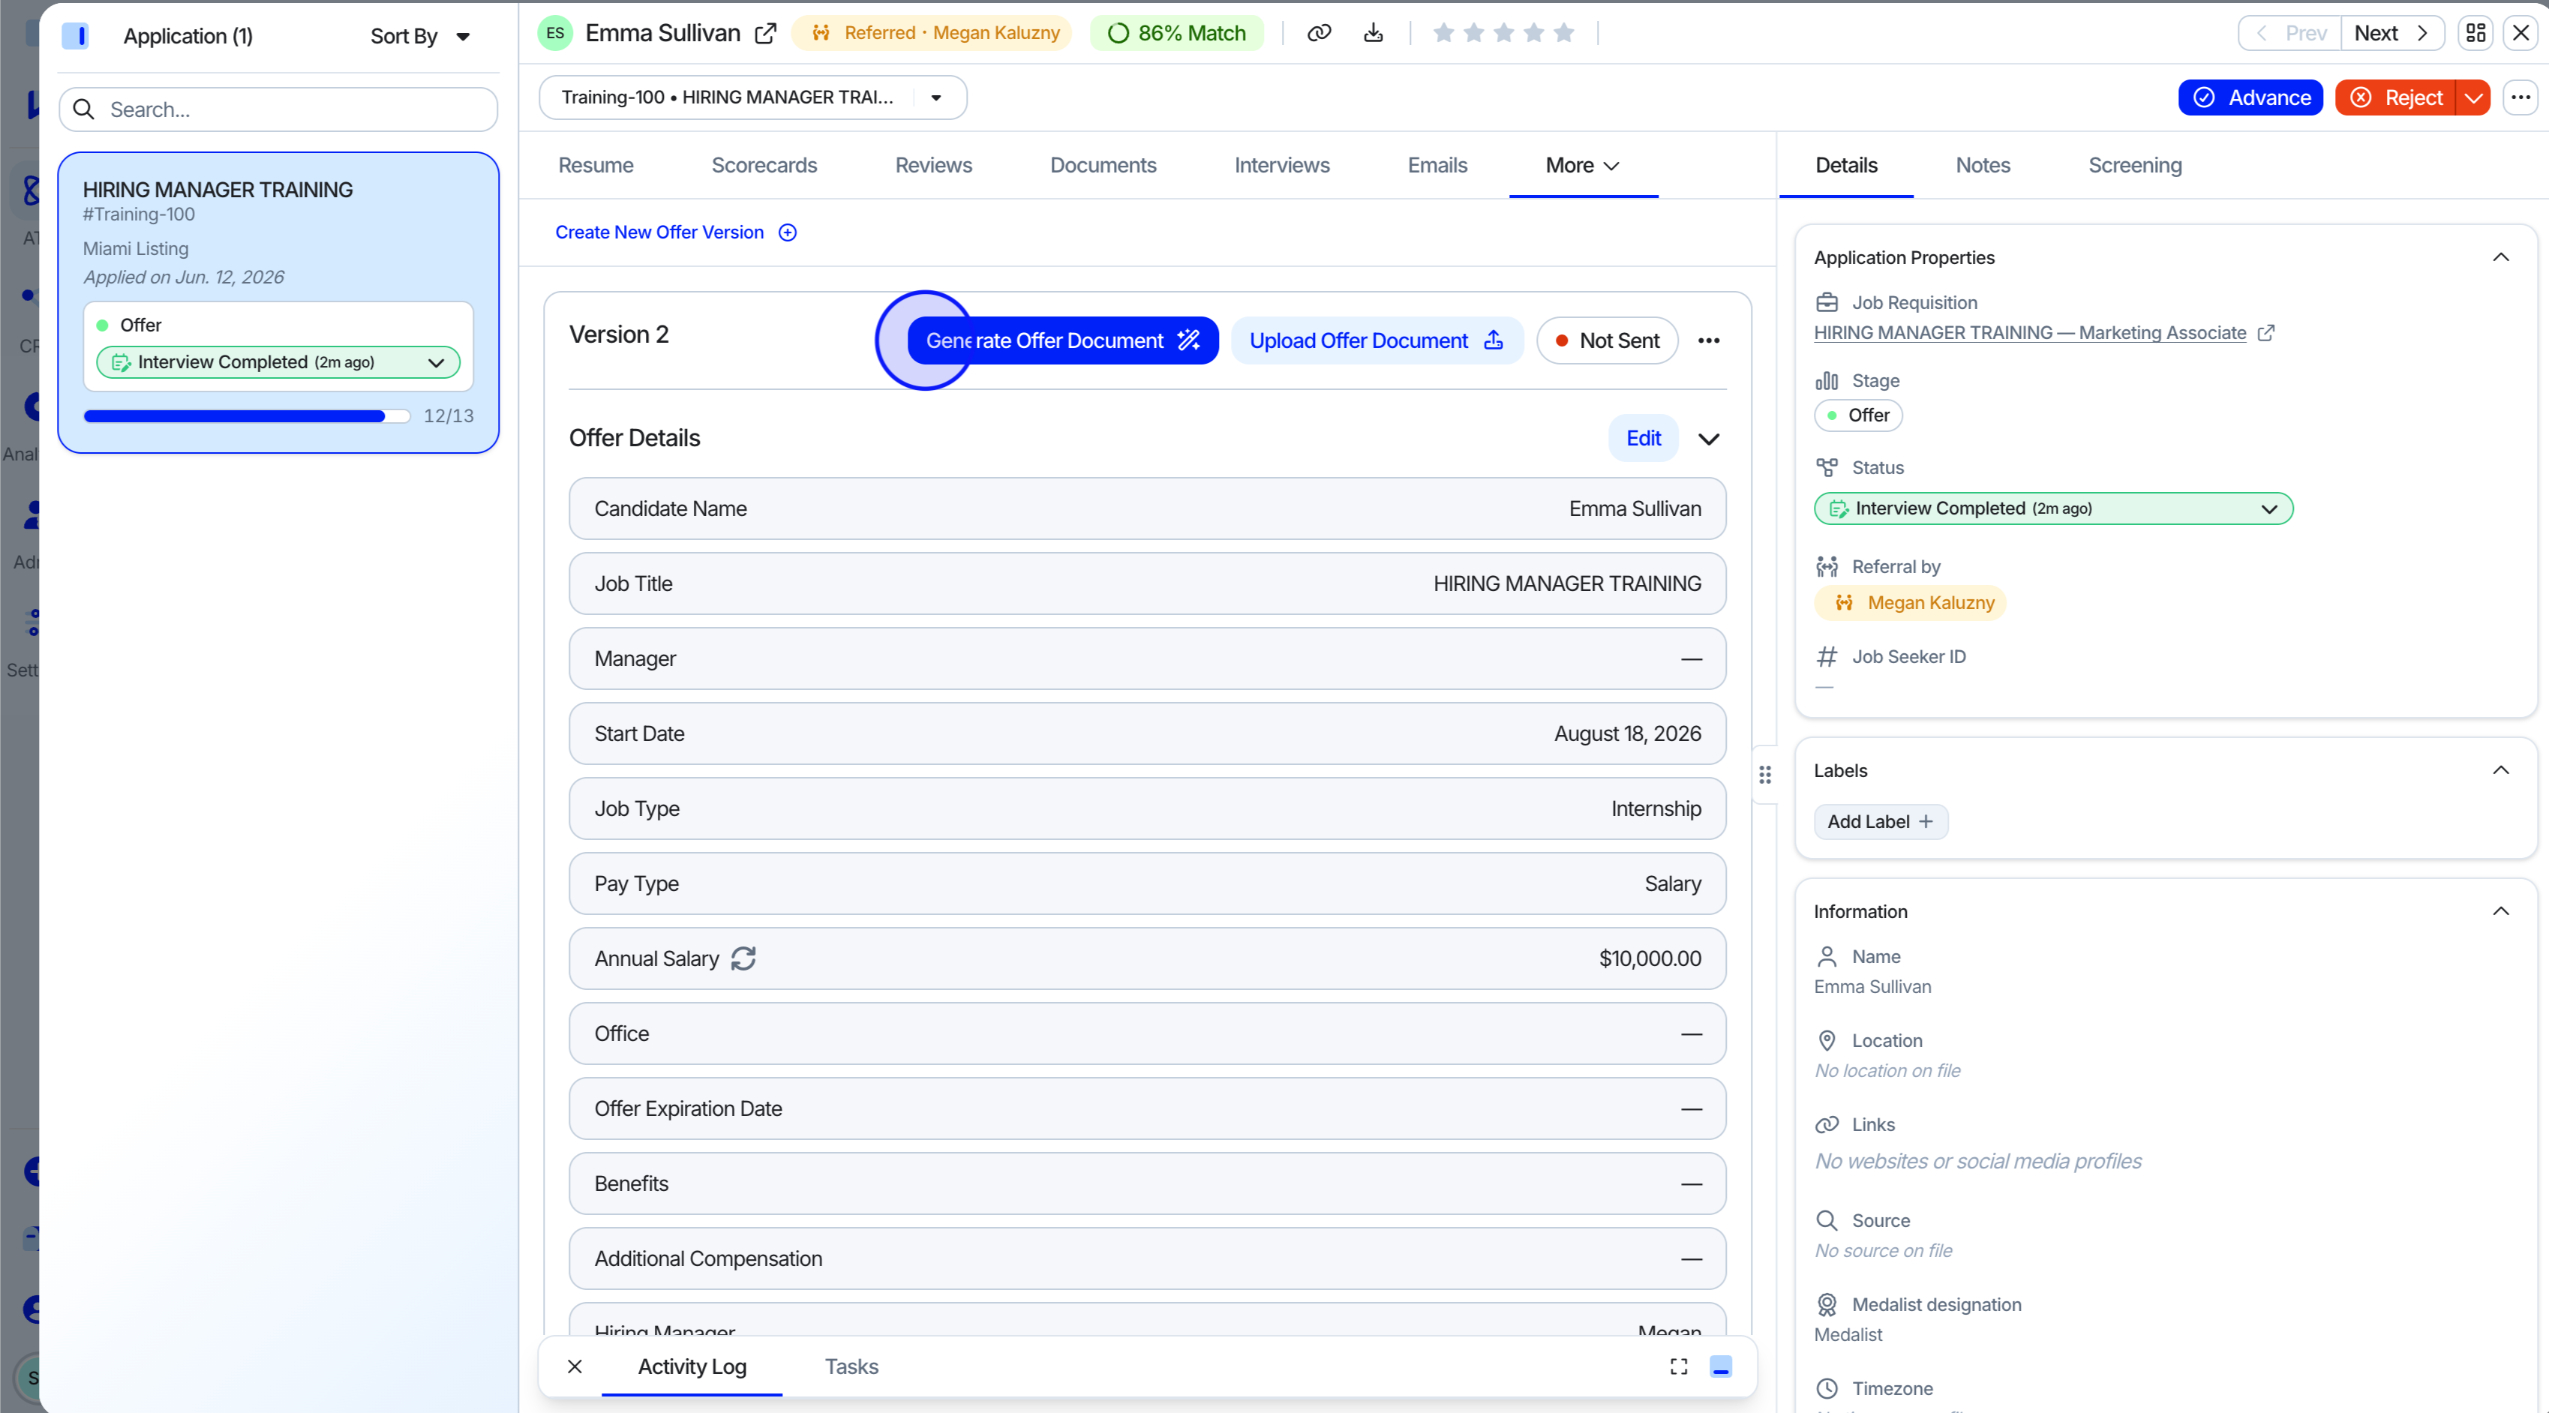The image size is (2549, 1413).
Task: Close the application panel with X
Action: click(2521, 33)
